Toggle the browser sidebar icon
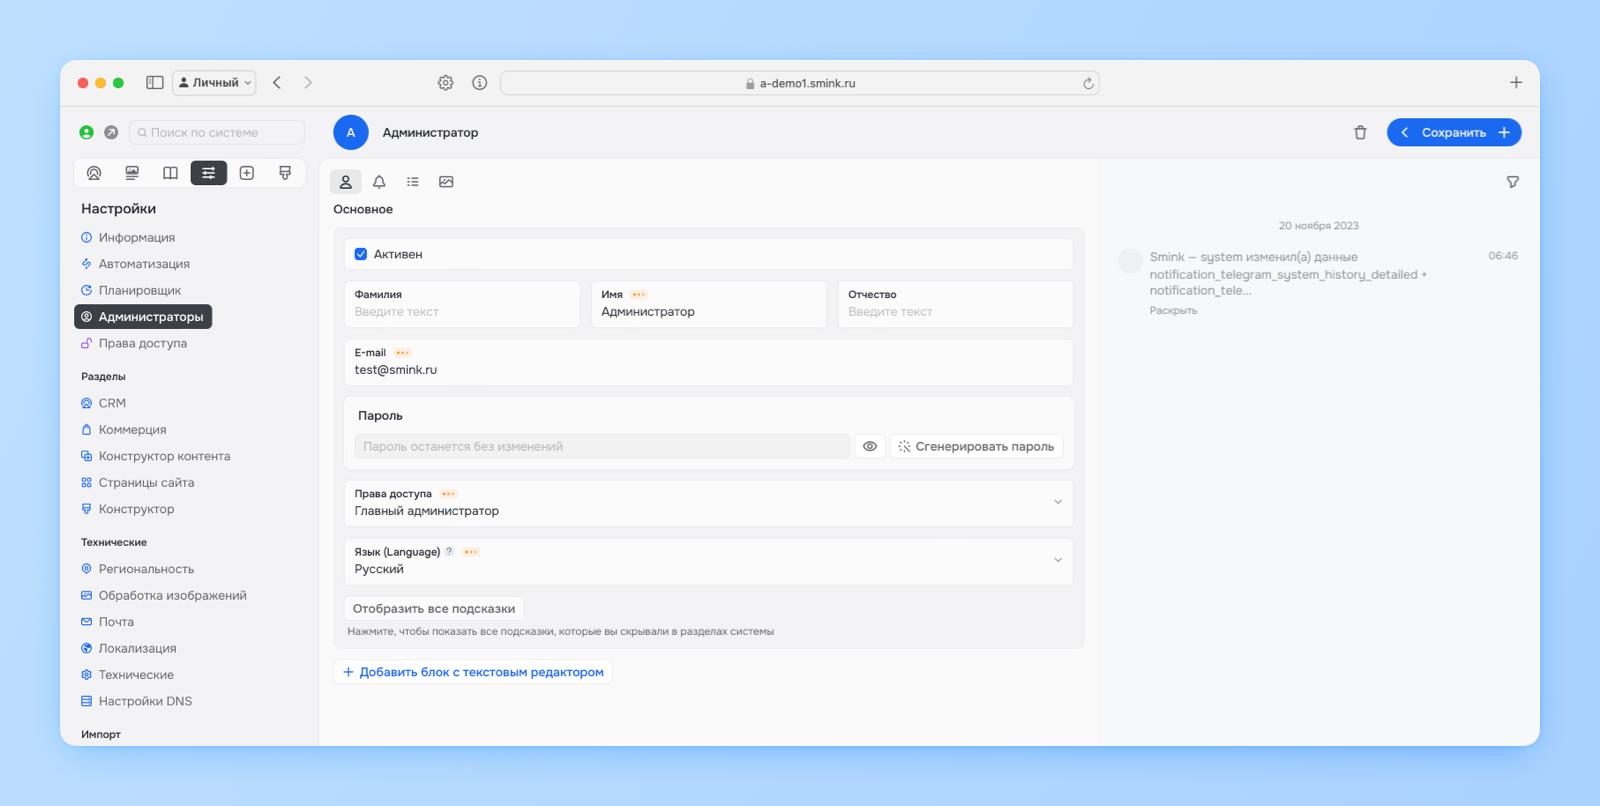1600x806 pixels. [x=155, y=83]
